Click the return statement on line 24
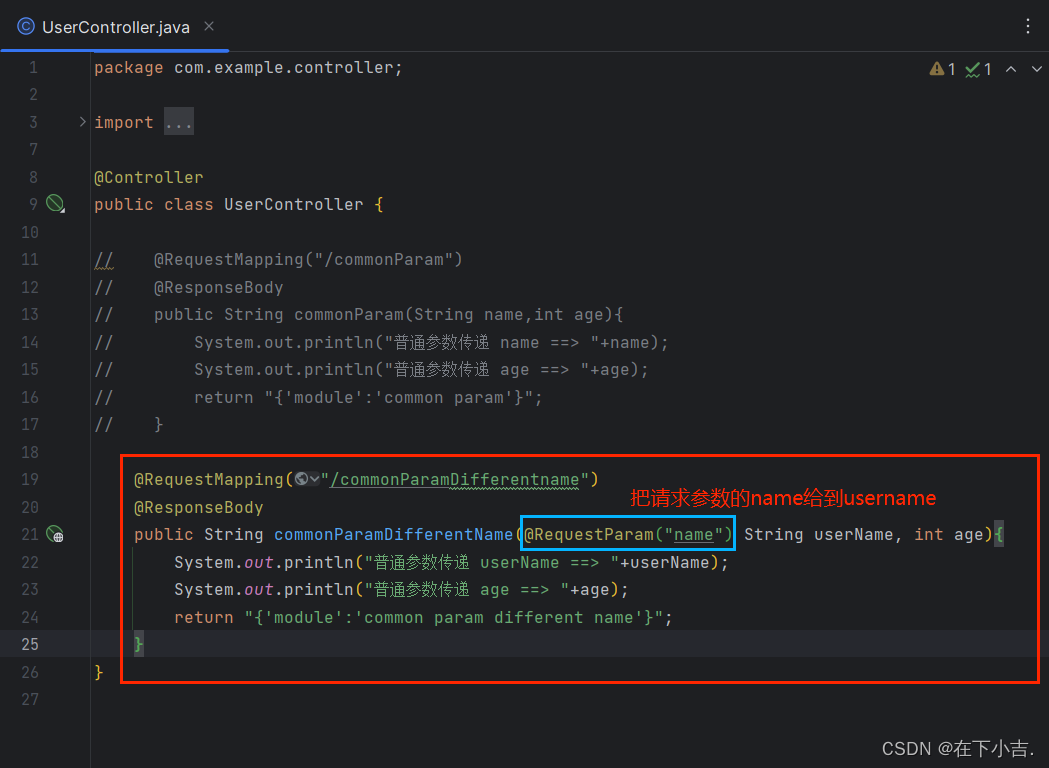This screenshot has height=768, width=1049. point(423,617)
